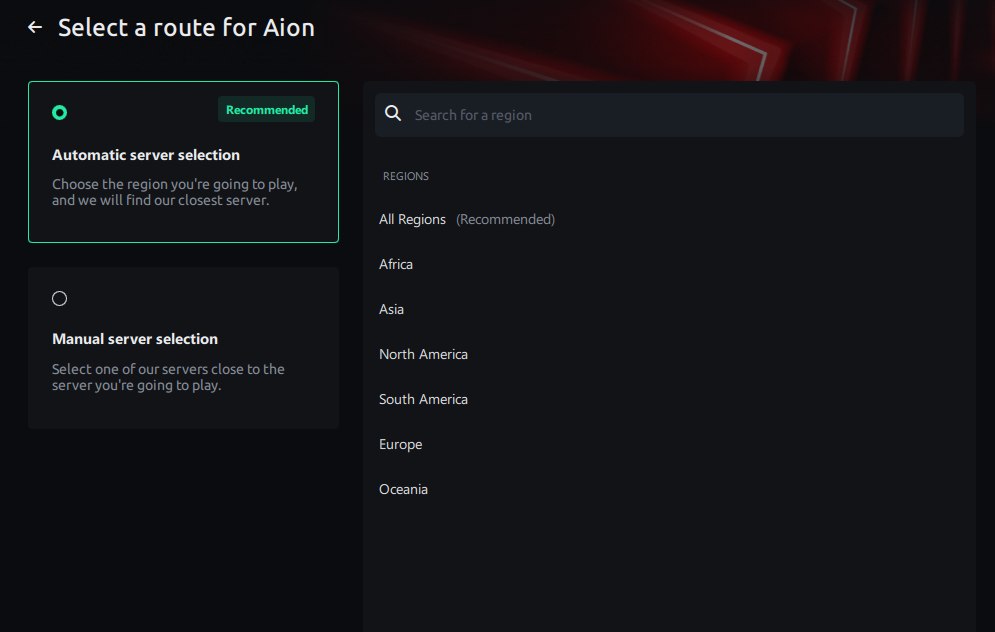The image size is (995, 632).
Task: Click the (Recommended) label beside All Regions
Action: click(x=505, y=219)
